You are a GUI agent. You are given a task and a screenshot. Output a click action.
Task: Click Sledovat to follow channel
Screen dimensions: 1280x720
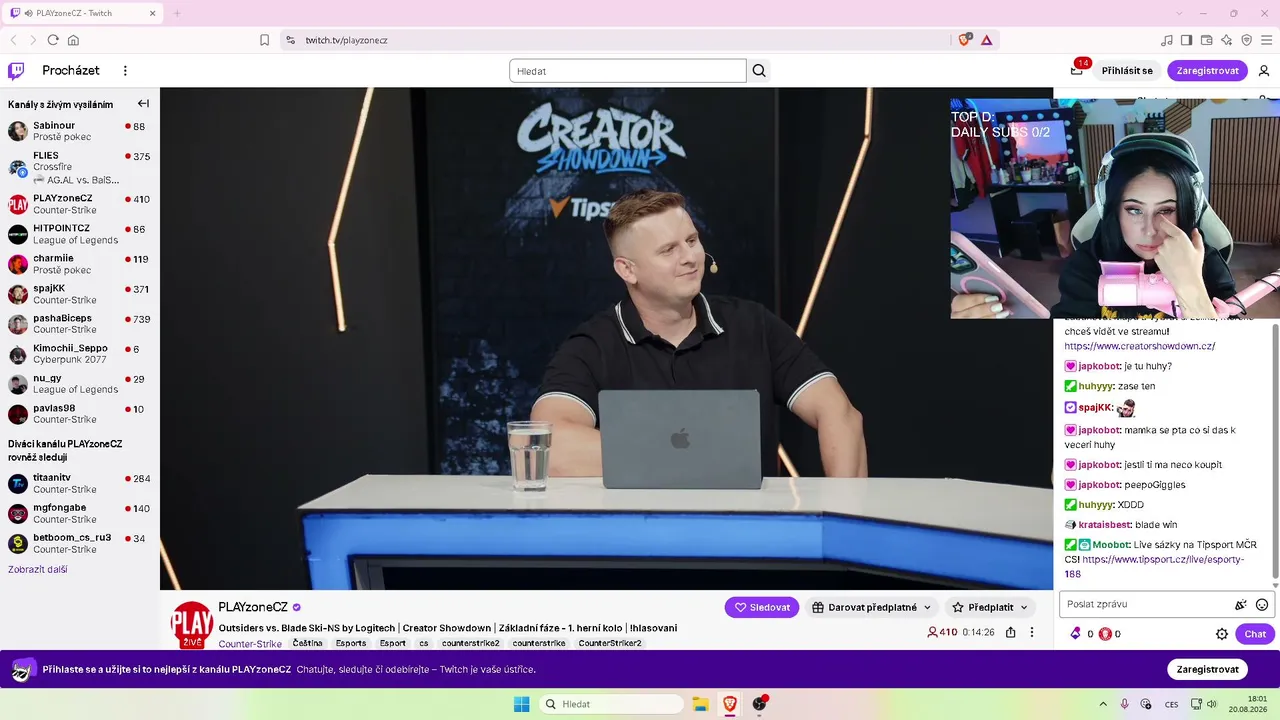[x=762, y=607]
